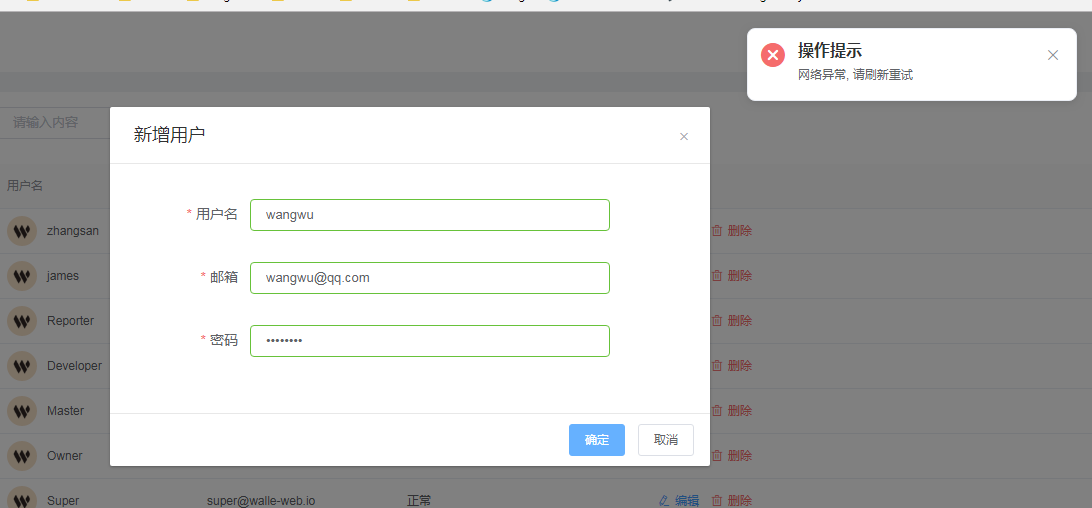Click the Reporter user avatar

(x=22, y=321)
